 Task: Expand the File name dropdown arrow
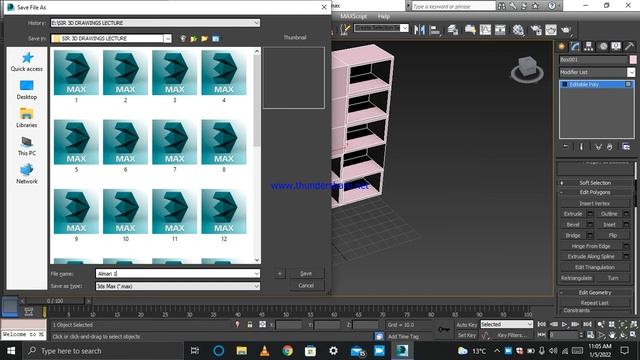(256, 273)
